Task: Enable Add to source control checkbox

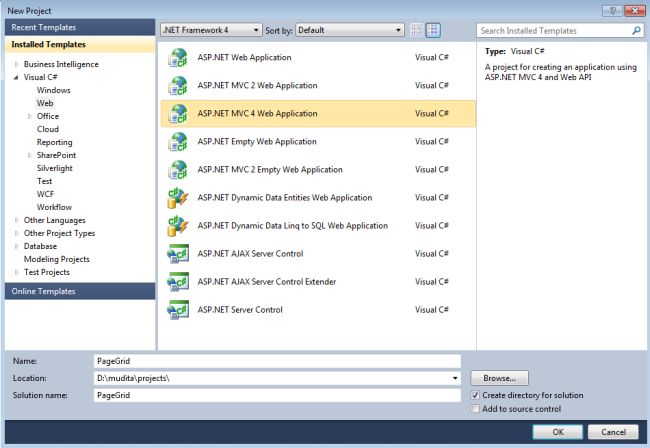Action: point(475,409)
